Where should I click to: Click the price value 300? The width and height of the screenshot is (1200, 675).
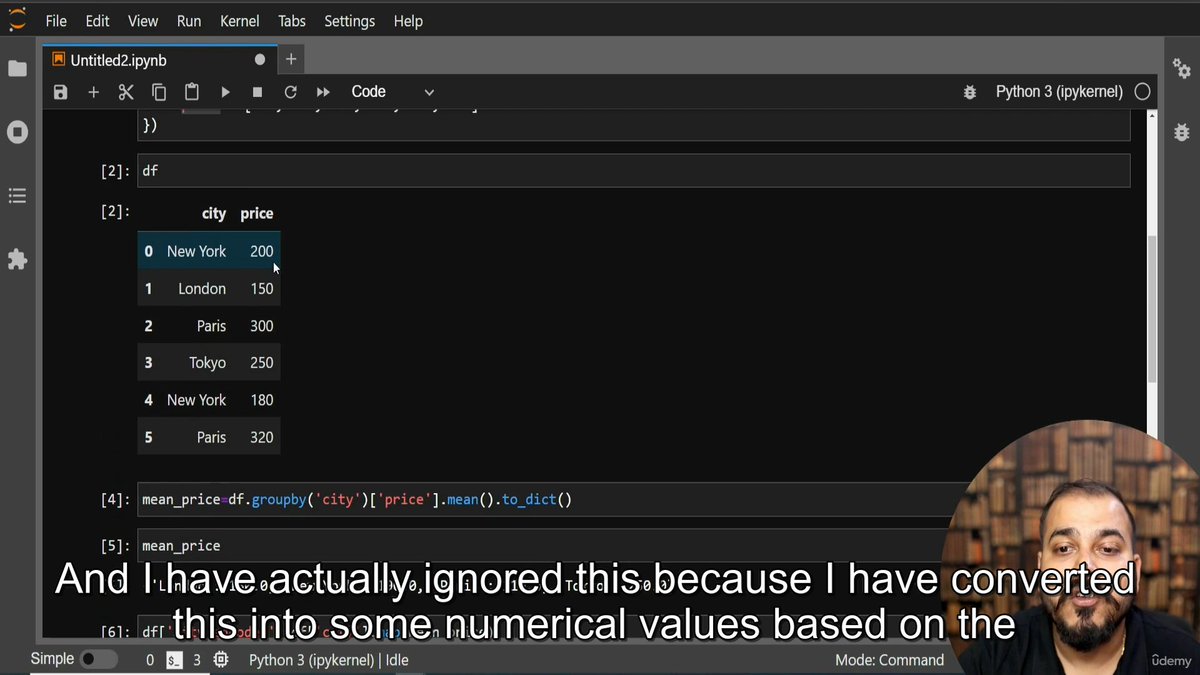tap(261, 326)
